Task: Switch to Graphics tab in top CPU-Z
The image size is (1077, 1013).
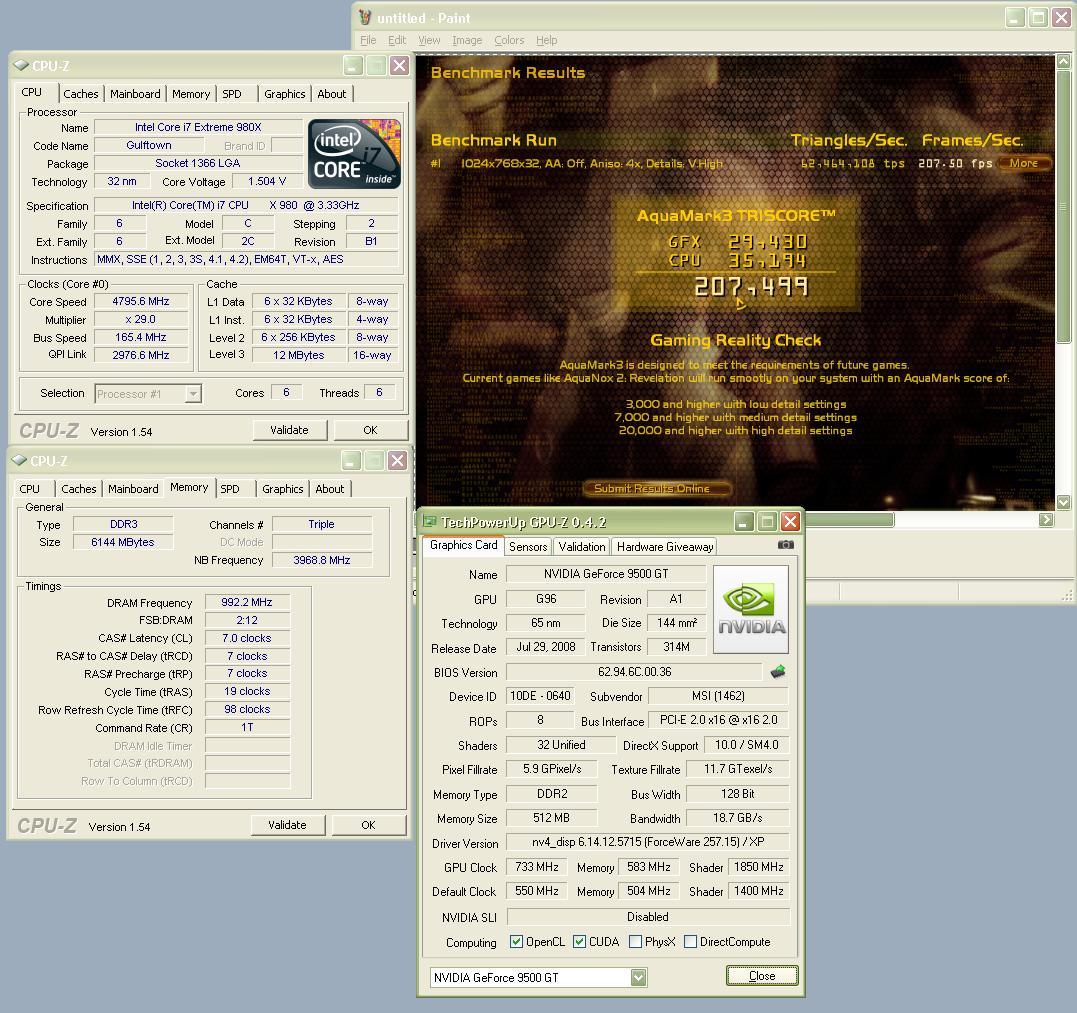Action: coord(284,94)
